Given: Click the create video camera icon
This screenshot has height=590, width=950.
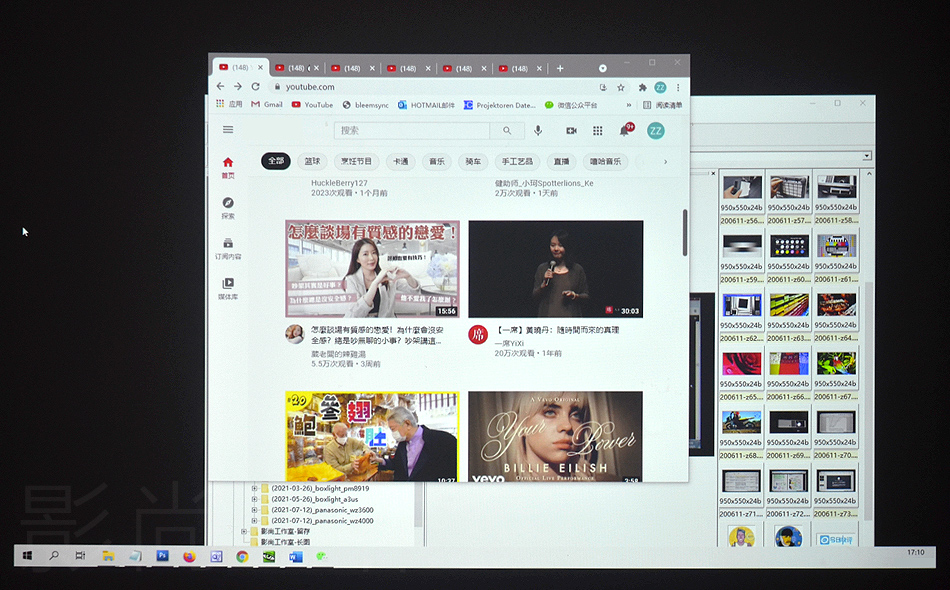Looking at the screenshot, I should [x=571, y=131].
